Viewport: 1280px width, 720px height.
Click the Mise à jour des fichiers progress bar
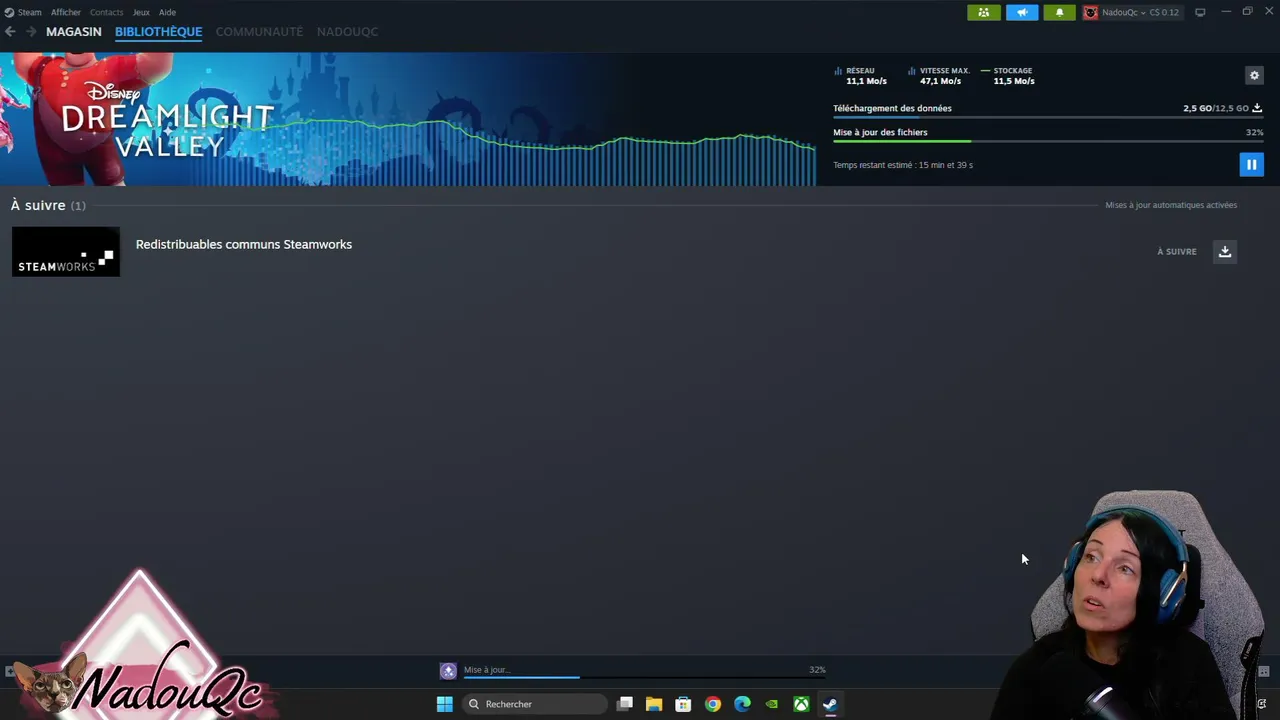click(1048, 142)
